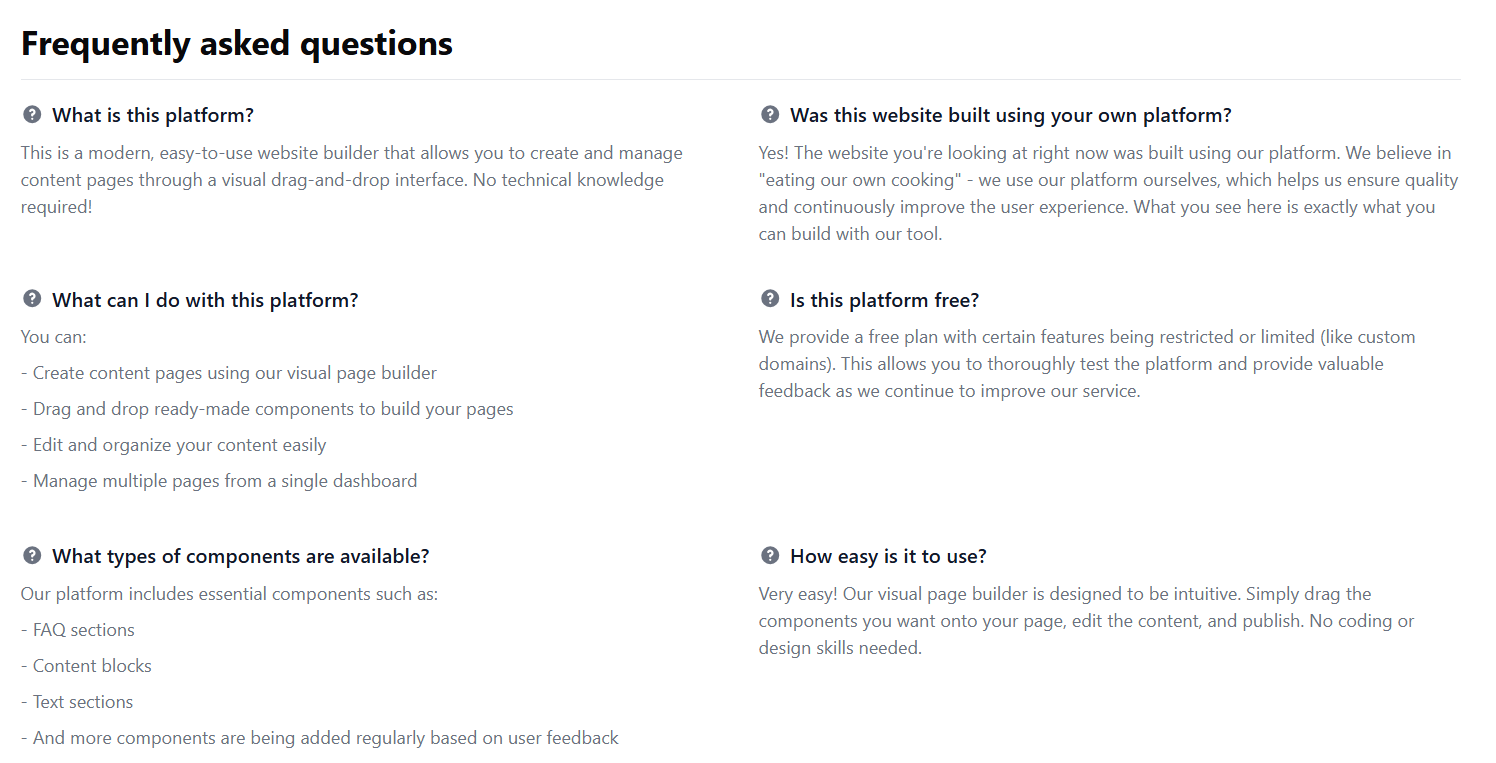This screenshot has height=763, width=1496.
Task: Click the "Frequently asked questions" title
Action: tap(237, 43)
